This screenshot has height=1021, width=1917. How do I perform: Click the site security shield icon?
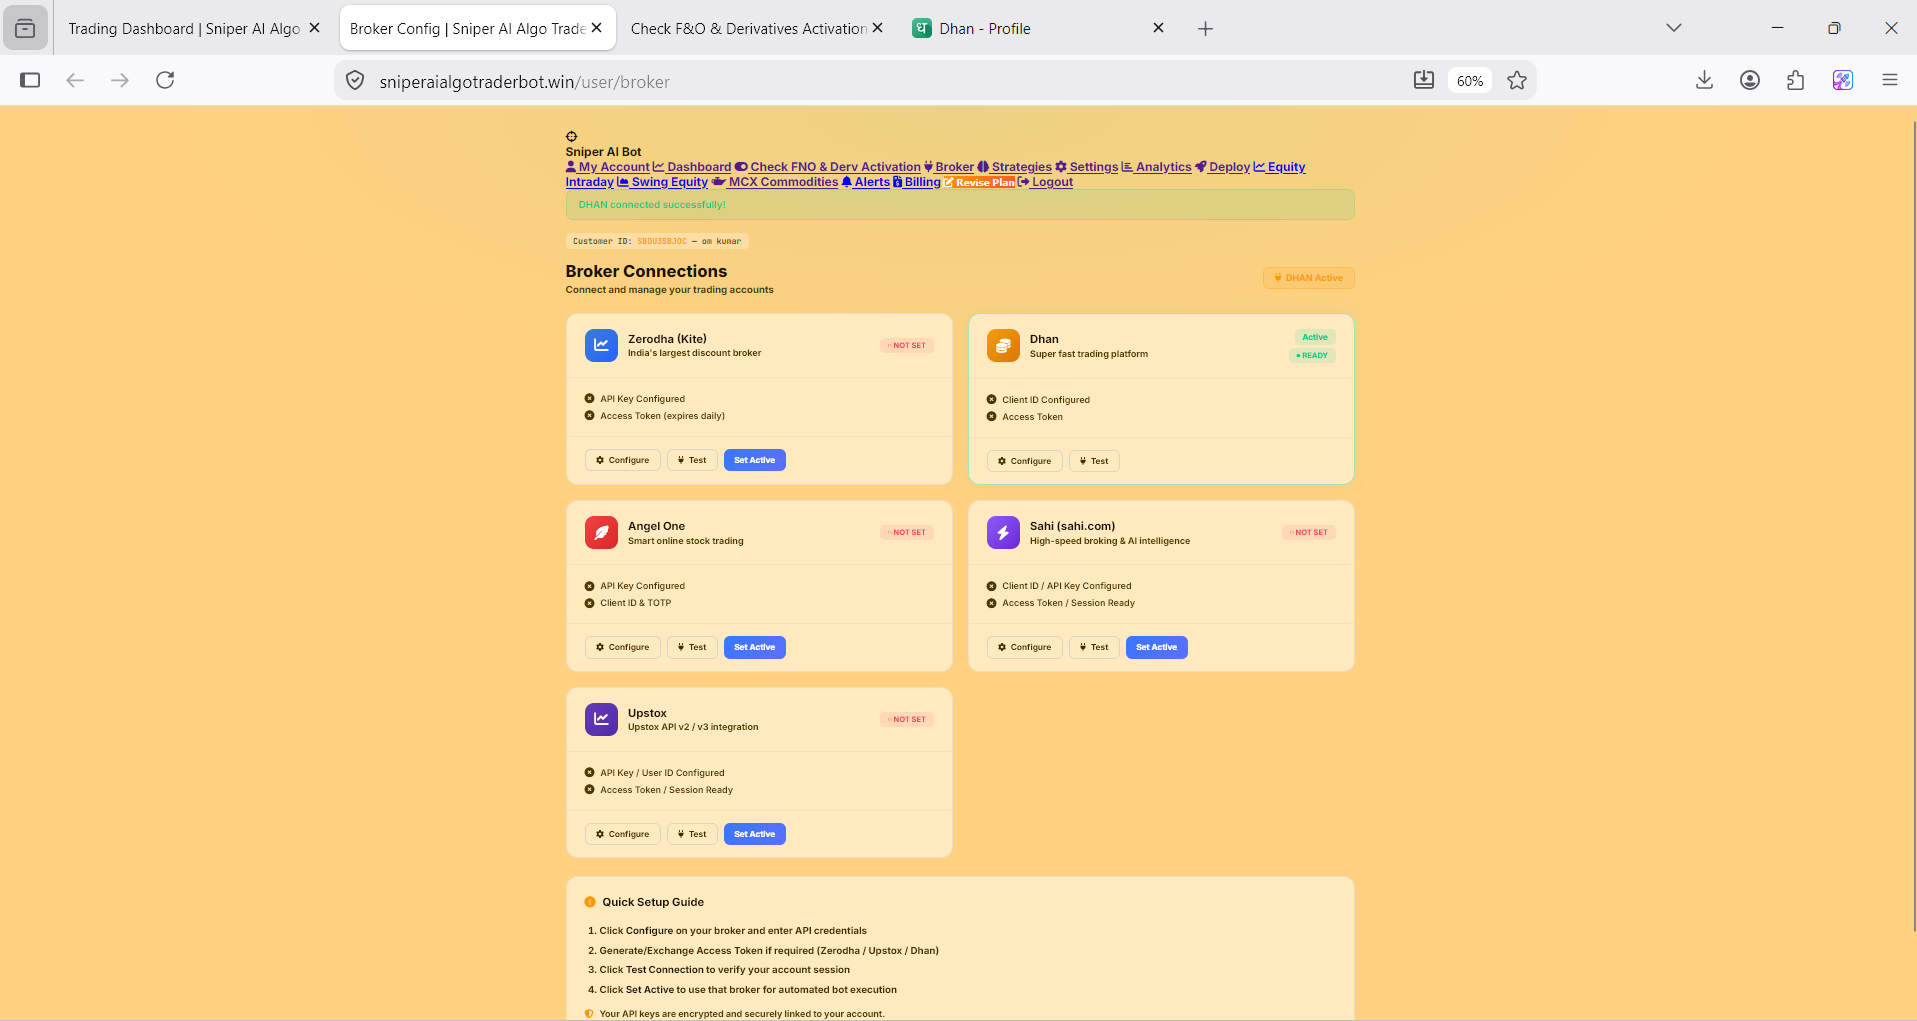coord(355,80)
